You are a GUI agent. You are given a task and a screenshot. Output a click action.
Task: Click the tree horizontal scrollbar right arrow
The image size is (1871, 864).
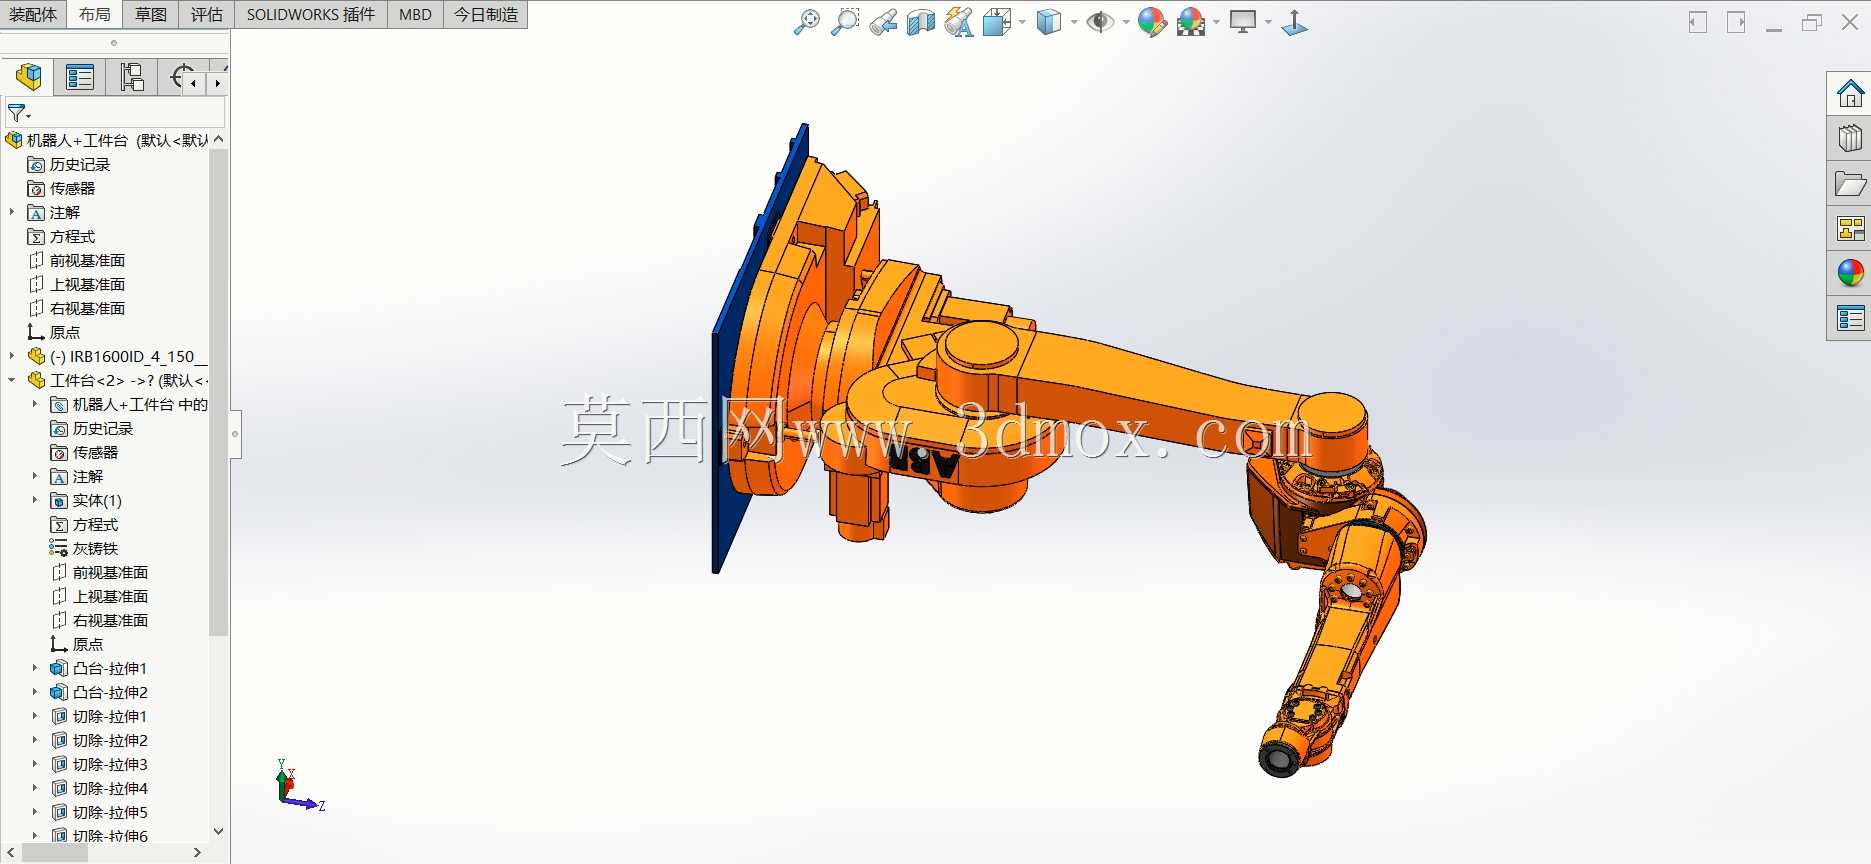coord(197,853)
